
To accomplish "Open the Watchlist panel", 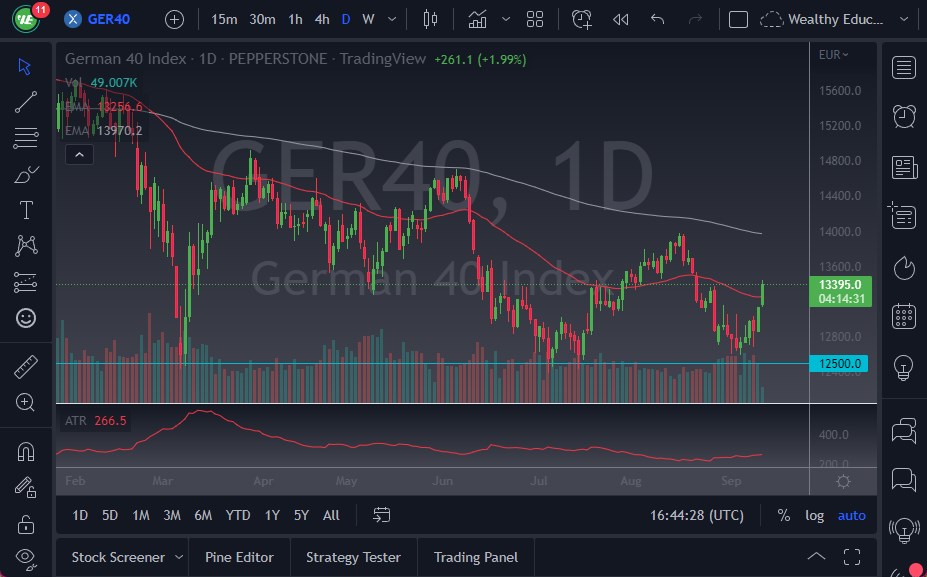I will [903, 67].
